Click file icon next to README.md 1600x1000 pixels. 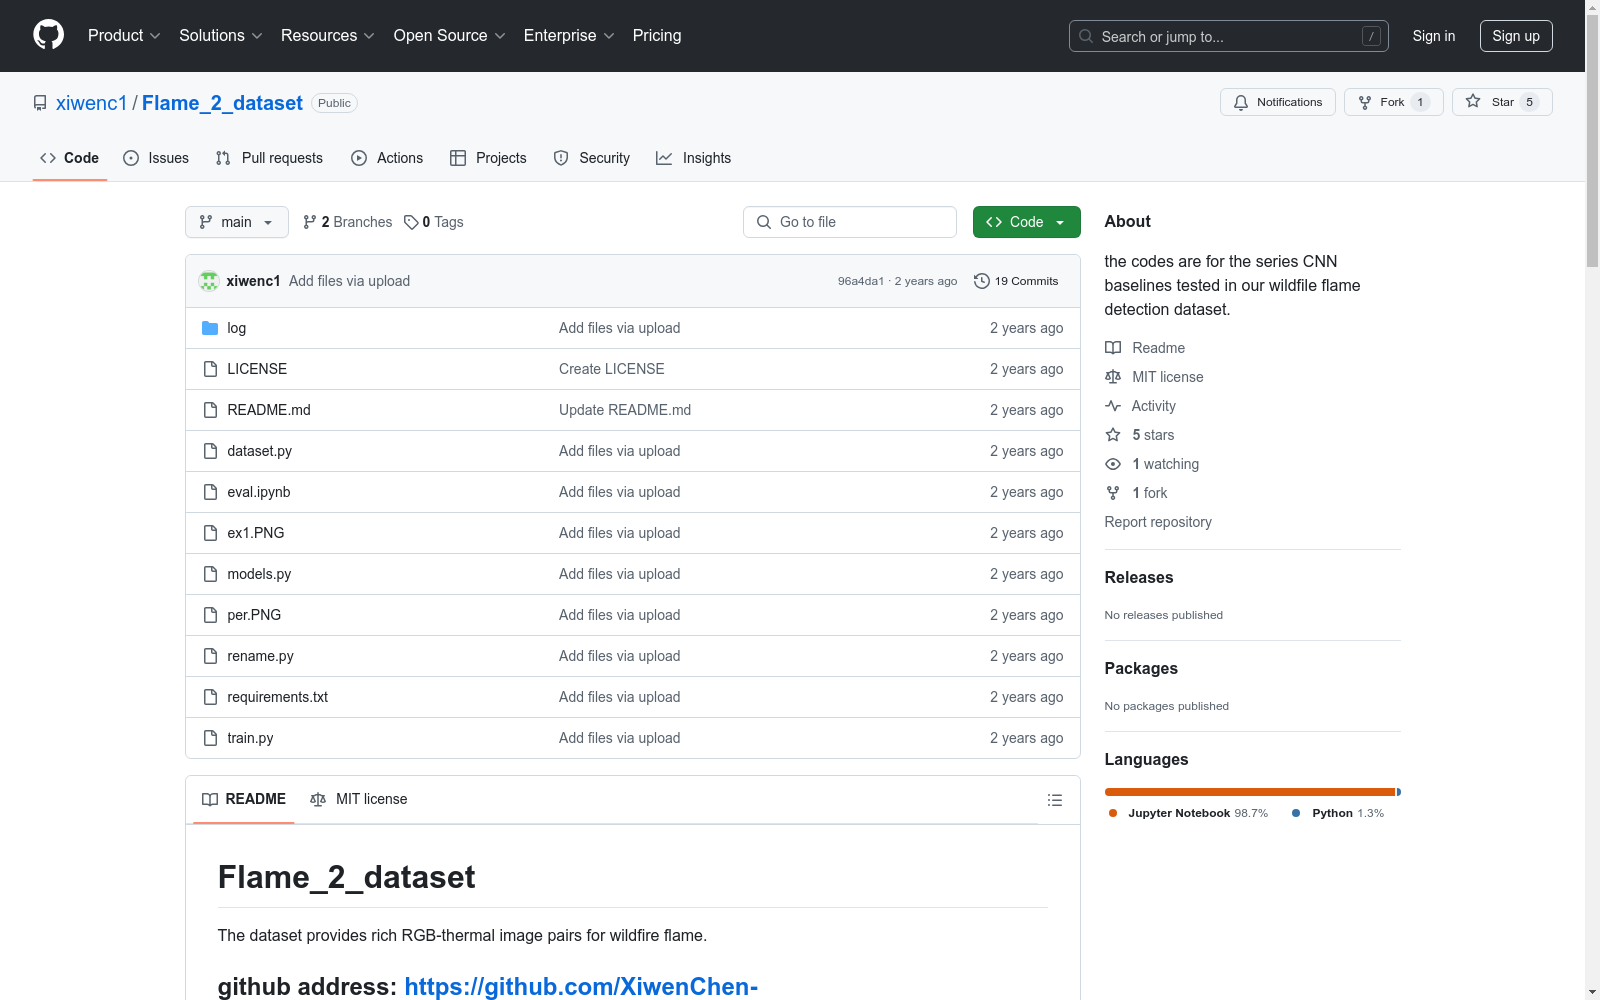pos(210,410)
